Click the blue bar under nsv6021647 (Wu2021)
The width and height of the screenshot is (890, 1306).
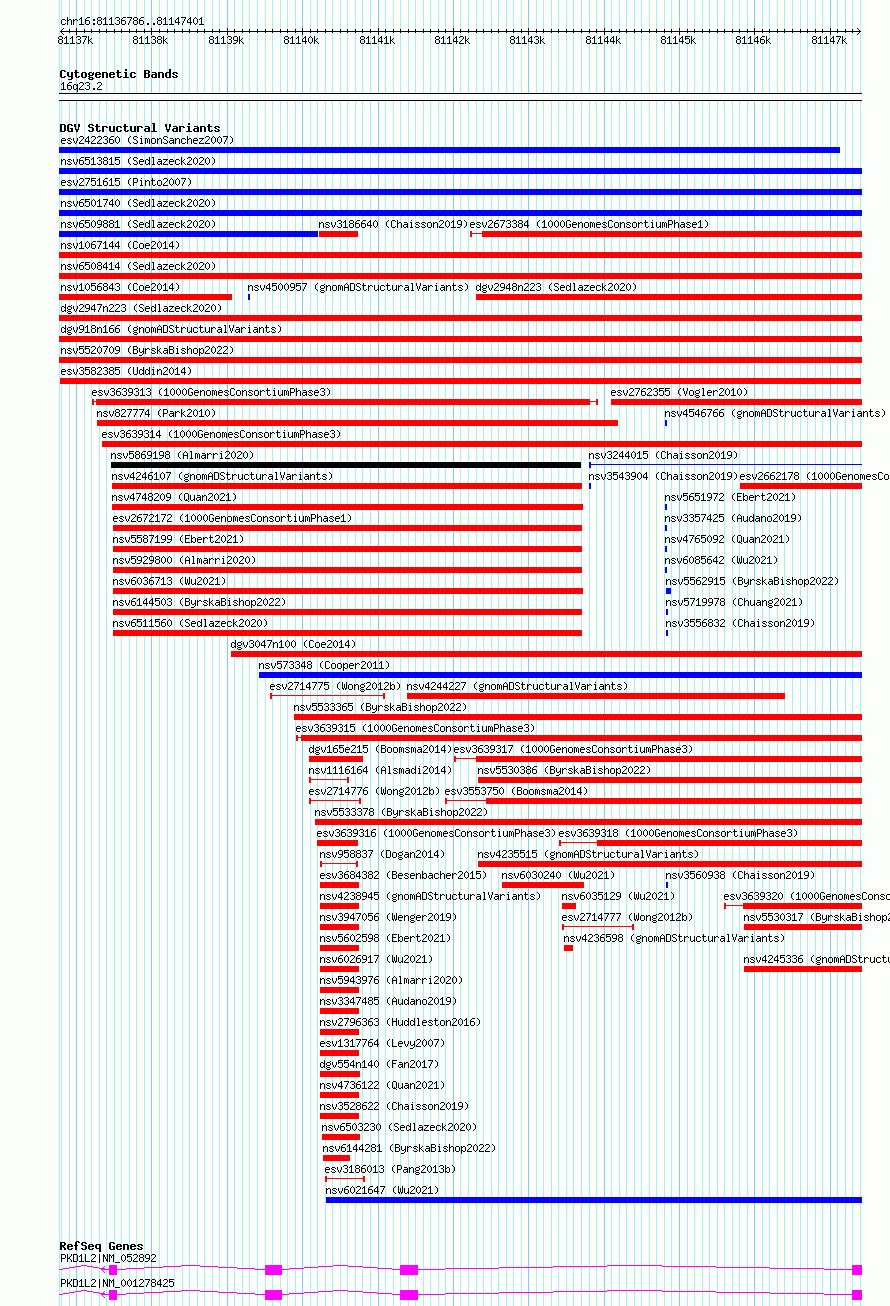pos(594,1200)
